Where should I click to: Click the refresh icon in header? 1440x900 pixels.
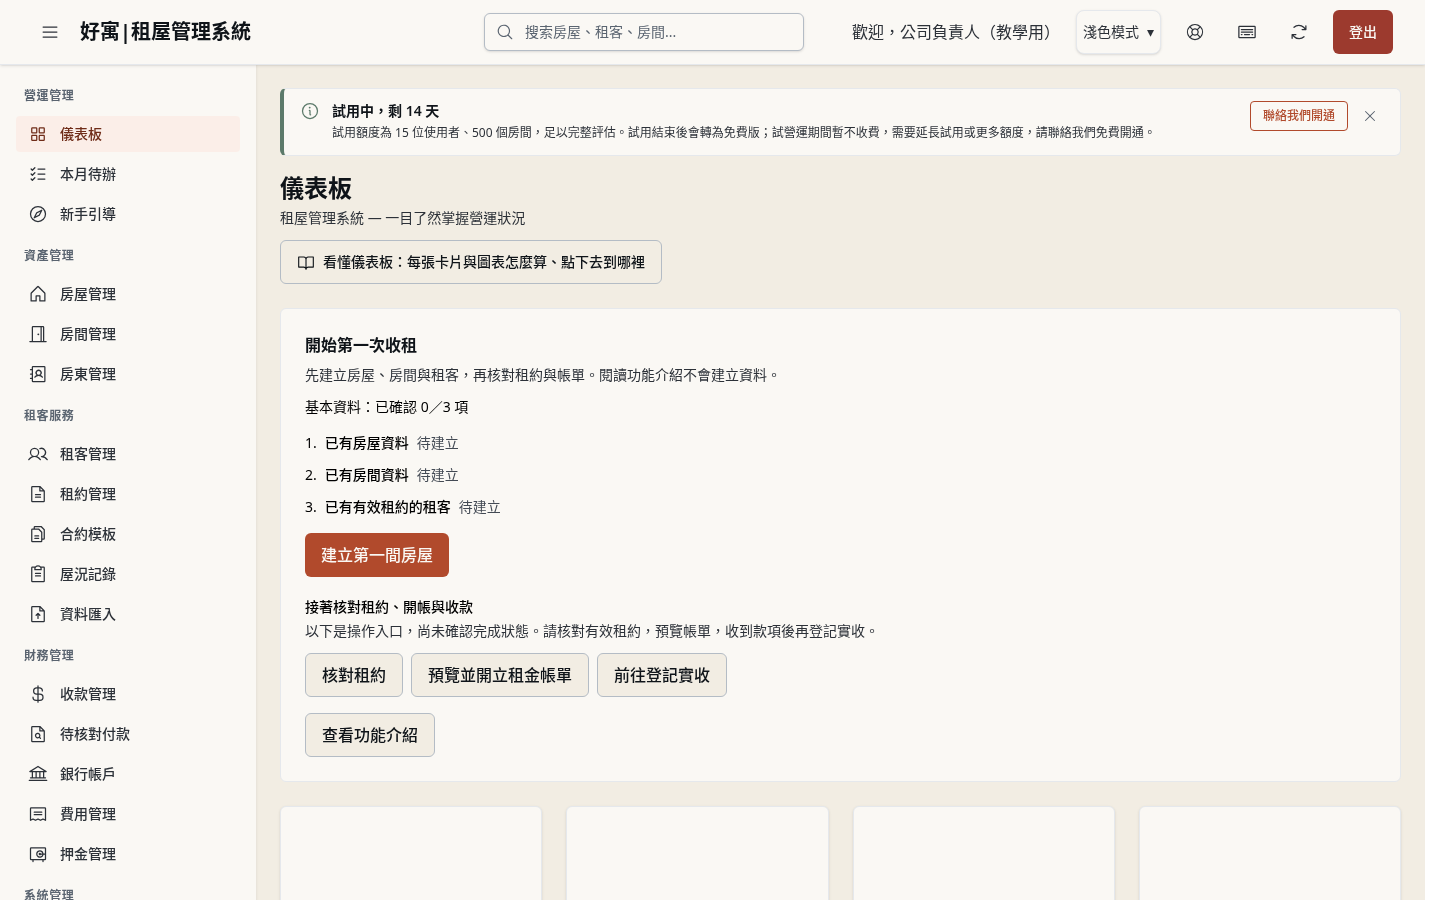(1299, 32)
